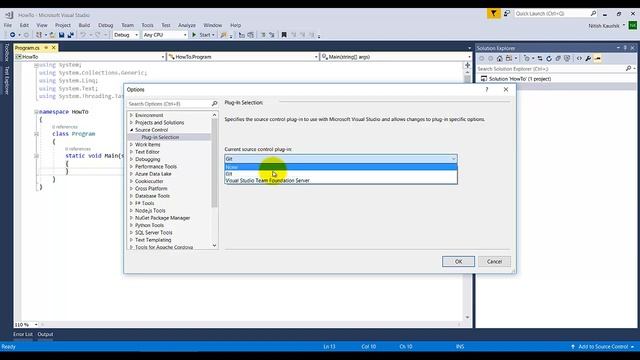Image resolution: width=640 pixels, height=360 pixels.
Task: Click the feedback icon beside Quick Launch
Action: (507, 13)
